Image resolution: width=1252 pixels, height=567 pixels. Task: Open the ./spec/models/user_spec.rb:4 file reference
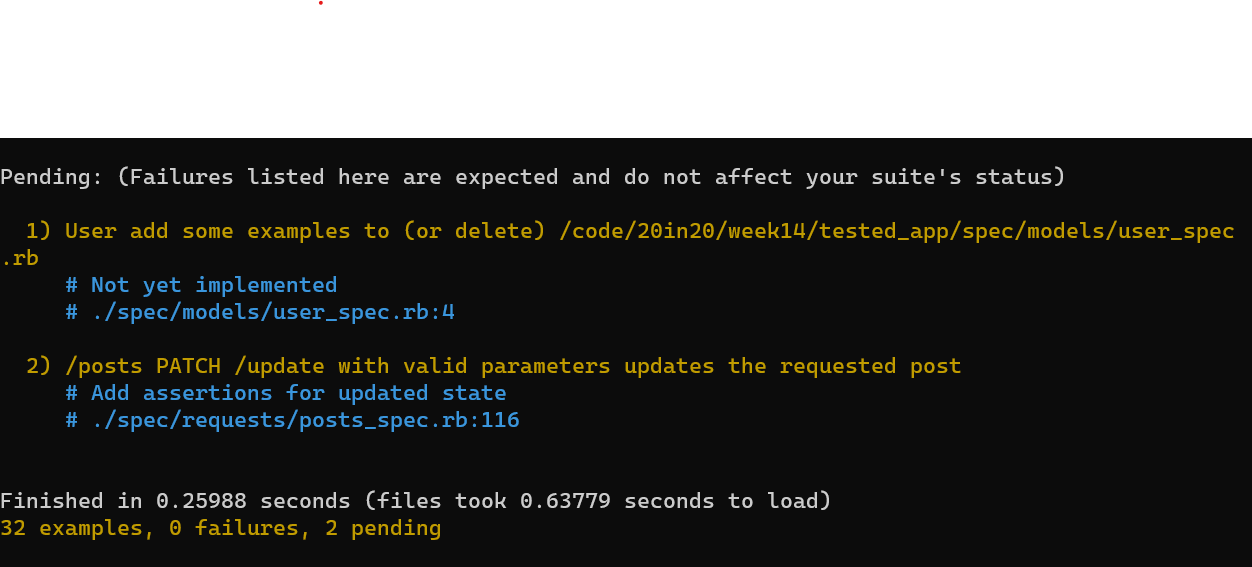pyautogui.click(x=260, y=312)
